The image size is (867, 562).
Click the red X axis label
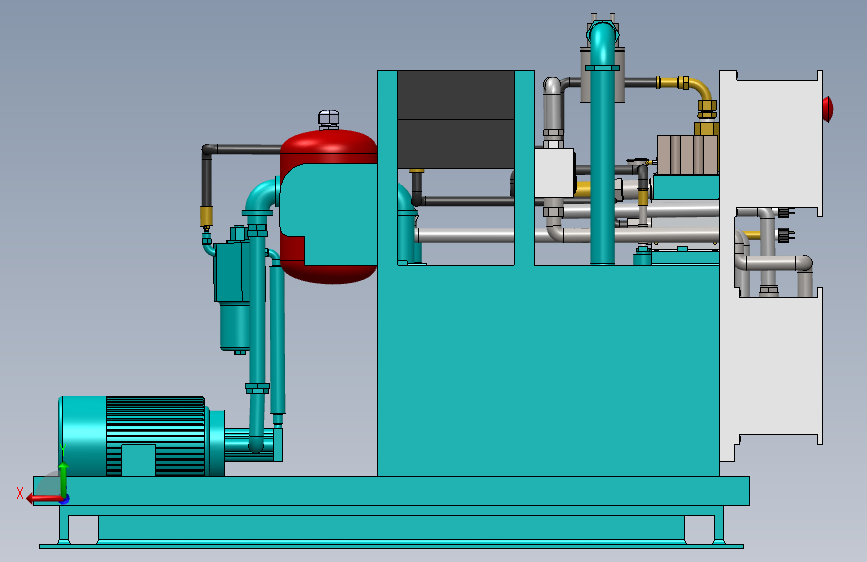pos(20,493)
